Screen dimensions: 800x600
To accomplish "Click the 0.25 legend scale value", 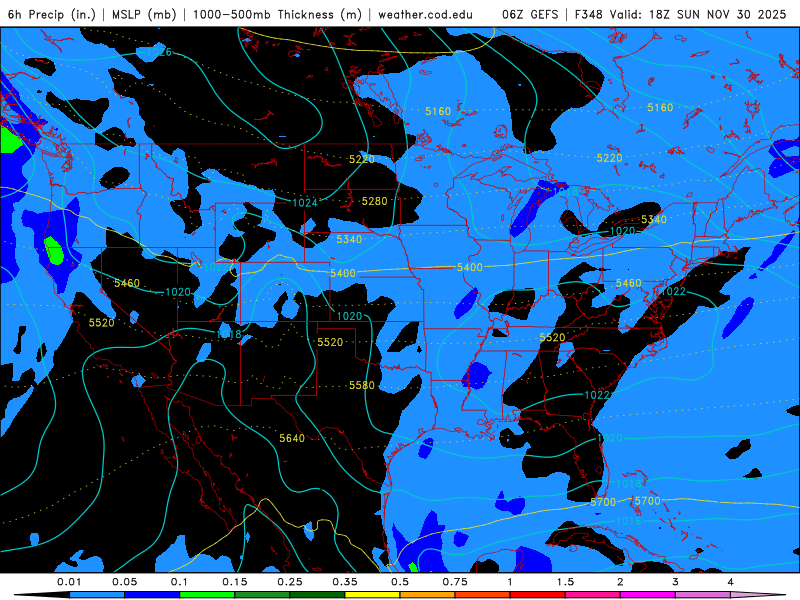I will click(x=290, y=582).
